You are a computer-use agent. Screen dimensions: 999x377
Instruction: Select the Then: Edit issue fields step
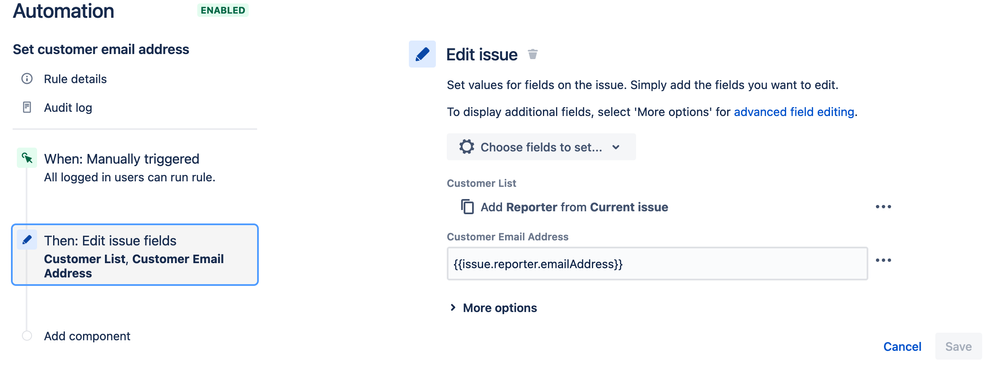[134, 255]
